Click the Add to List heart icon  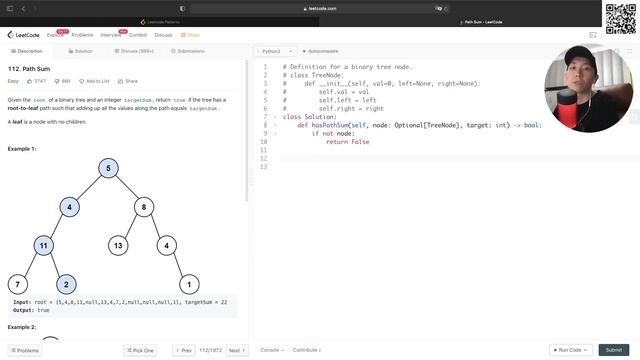tap(81, 81)
